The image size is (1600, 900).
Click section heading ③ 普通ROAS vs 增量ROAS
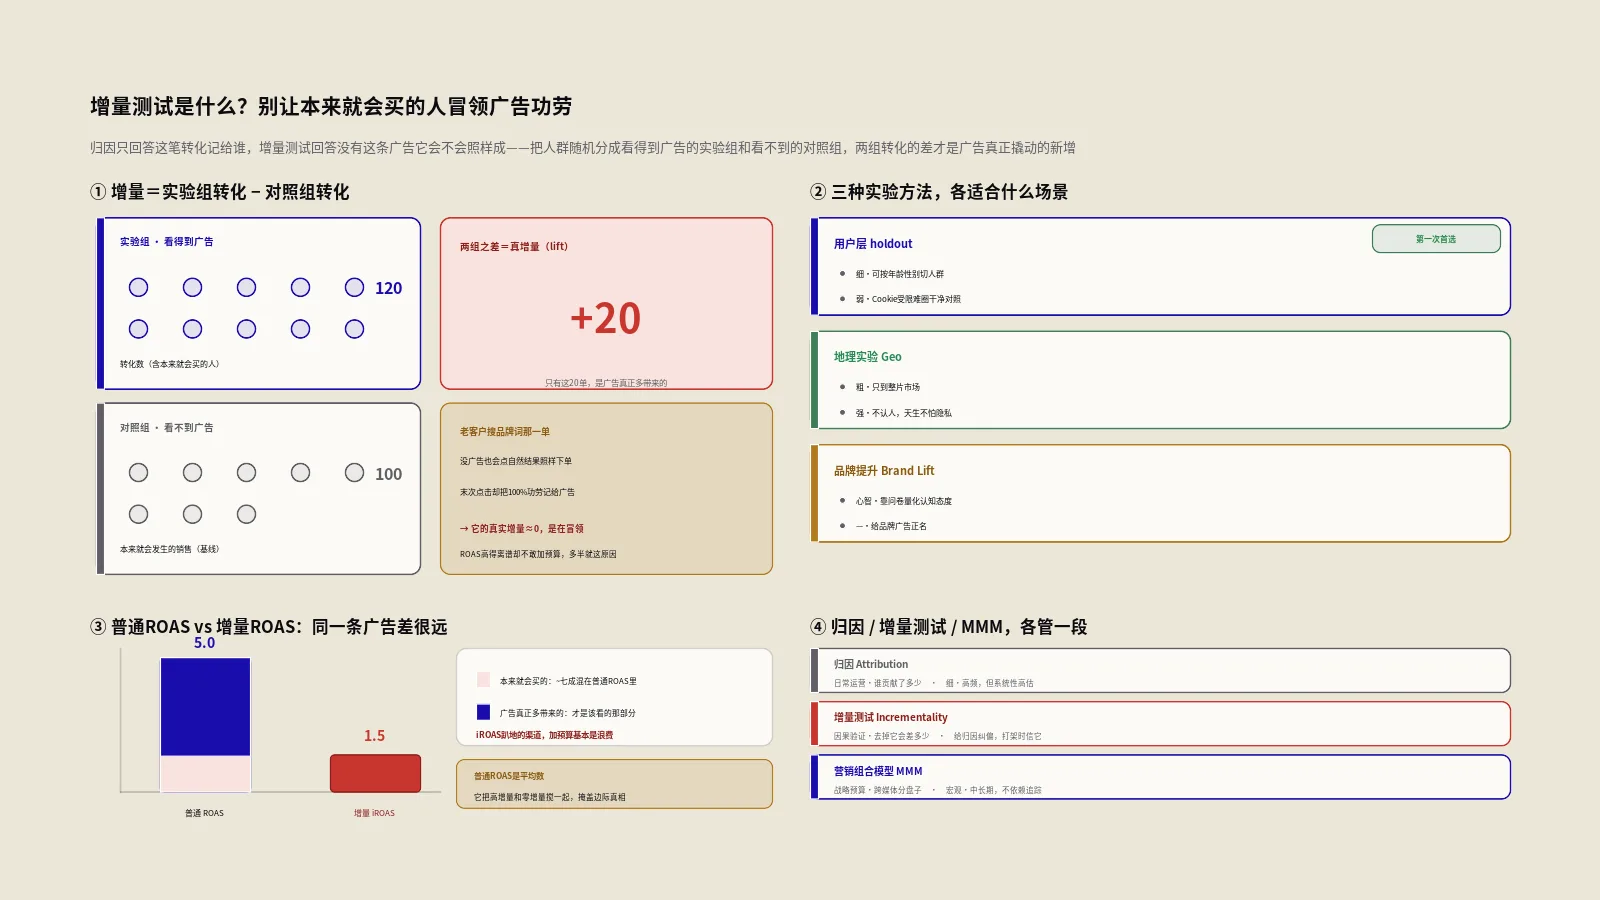click(x=269, y=627)
